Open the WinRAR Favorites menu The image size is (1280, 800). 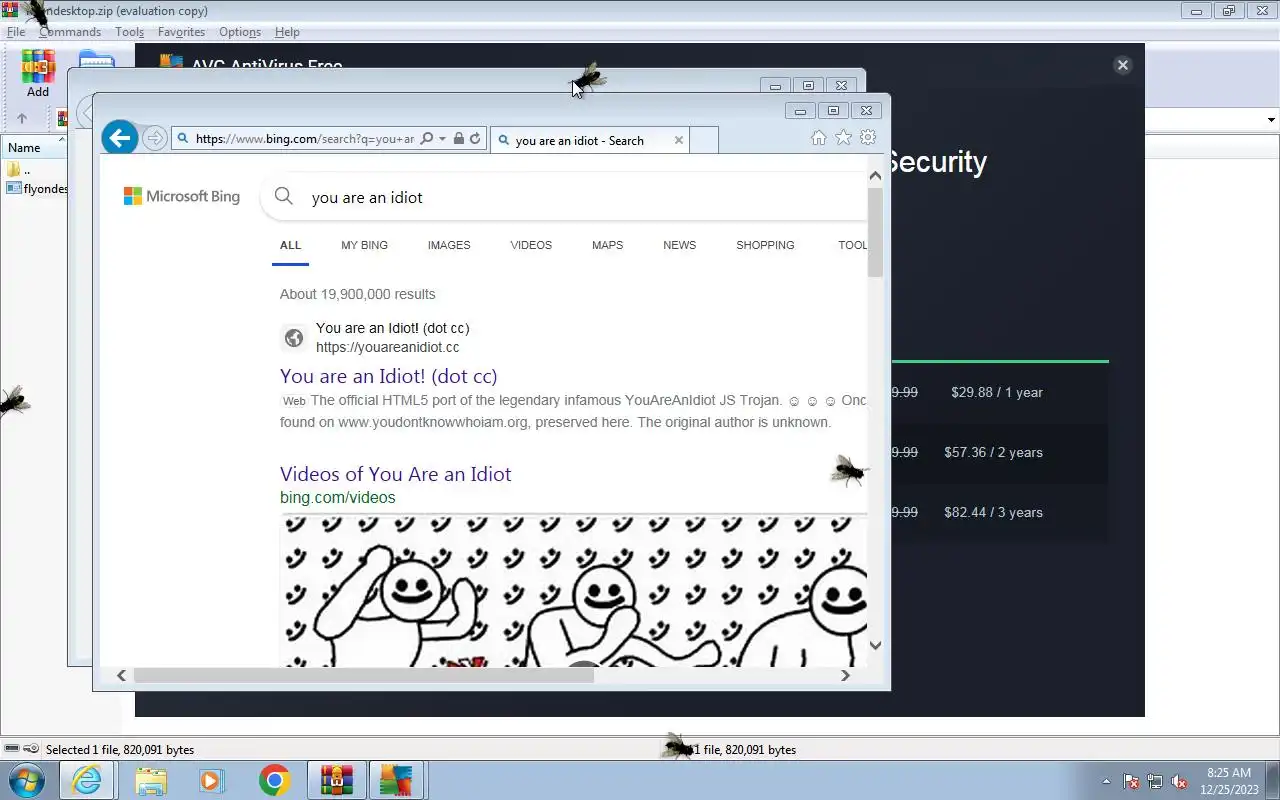pos(181,32)
